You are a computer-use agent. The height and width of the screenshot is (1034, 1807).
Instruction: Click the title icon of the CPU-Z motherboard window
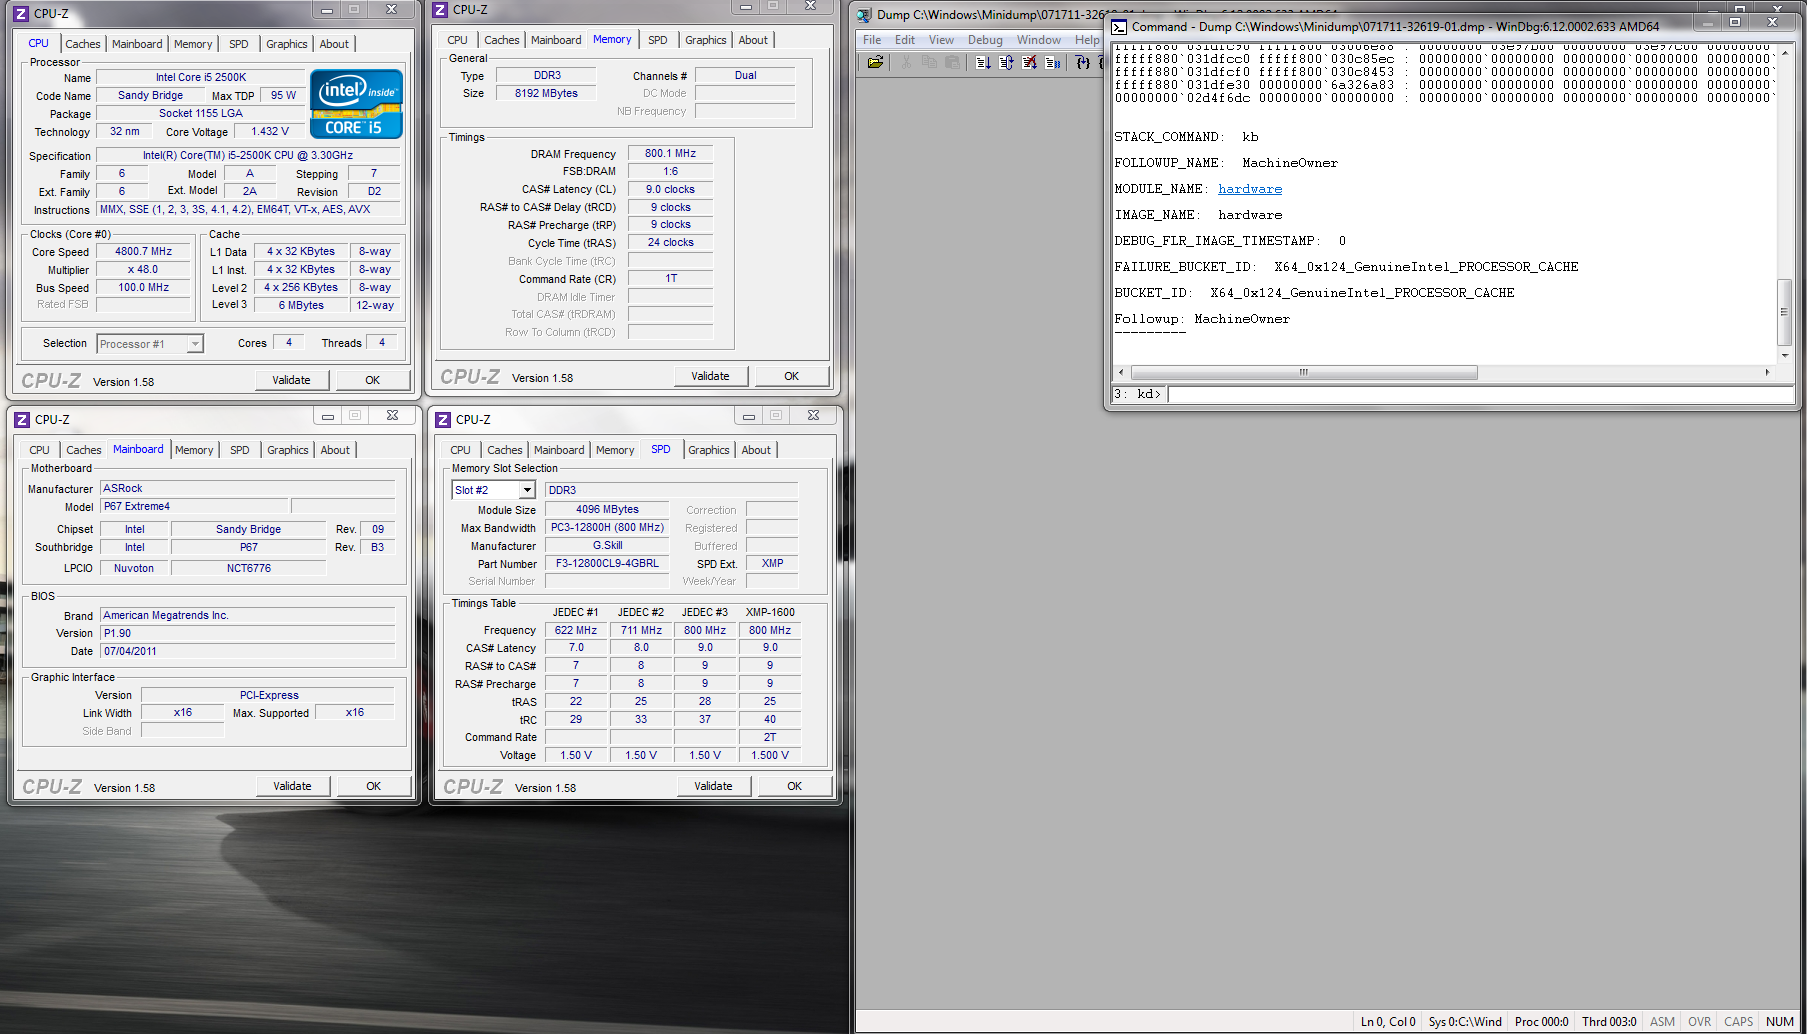click(22, 420)
